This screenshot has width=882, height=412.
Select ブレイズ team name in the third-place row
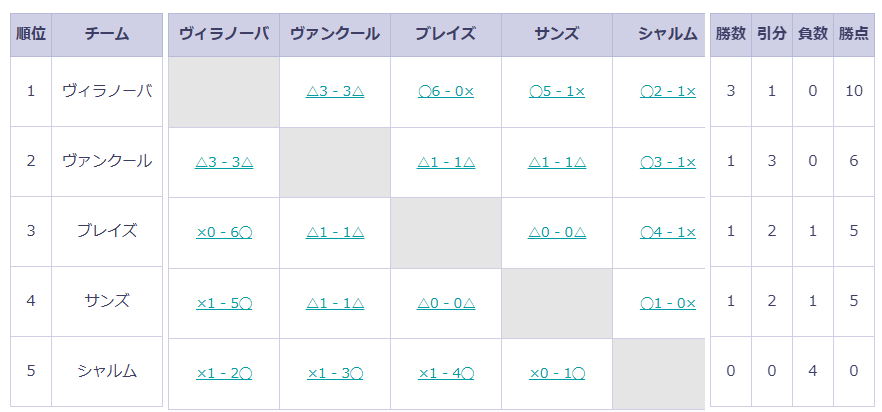tap(107, 231)
